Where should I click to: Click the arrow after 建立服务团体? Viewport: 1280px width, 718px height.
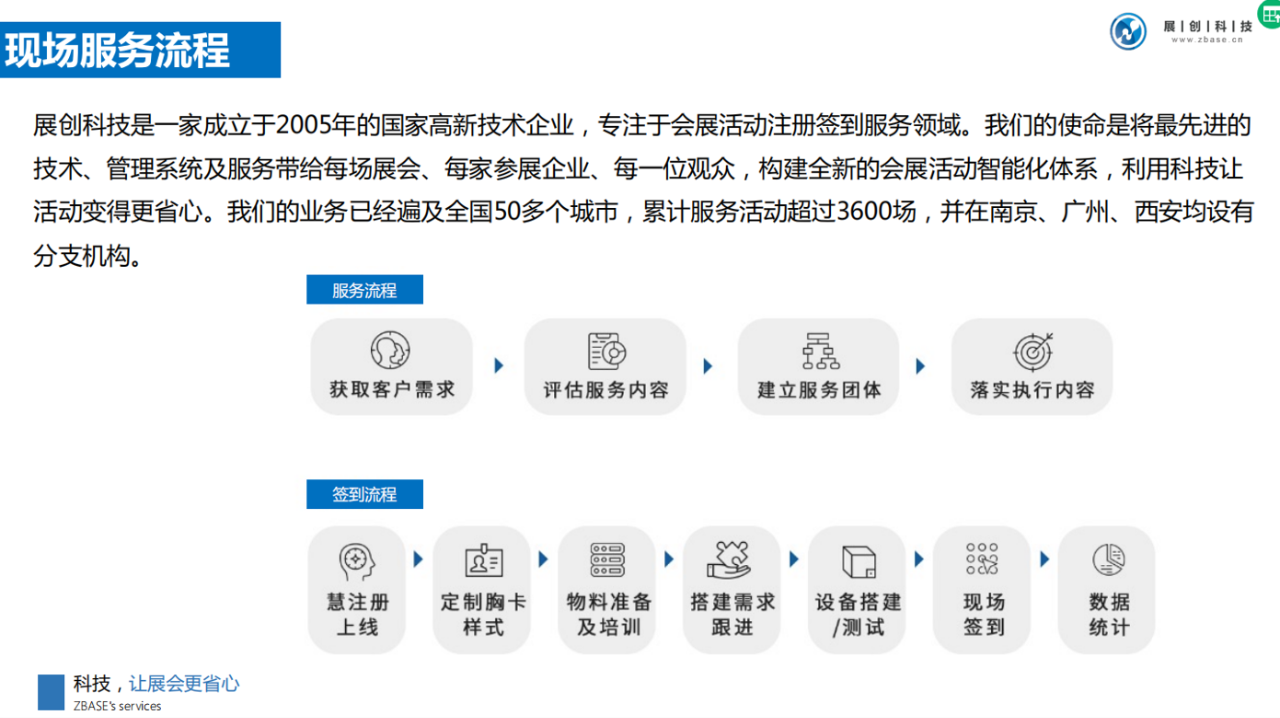pos(920,366)
